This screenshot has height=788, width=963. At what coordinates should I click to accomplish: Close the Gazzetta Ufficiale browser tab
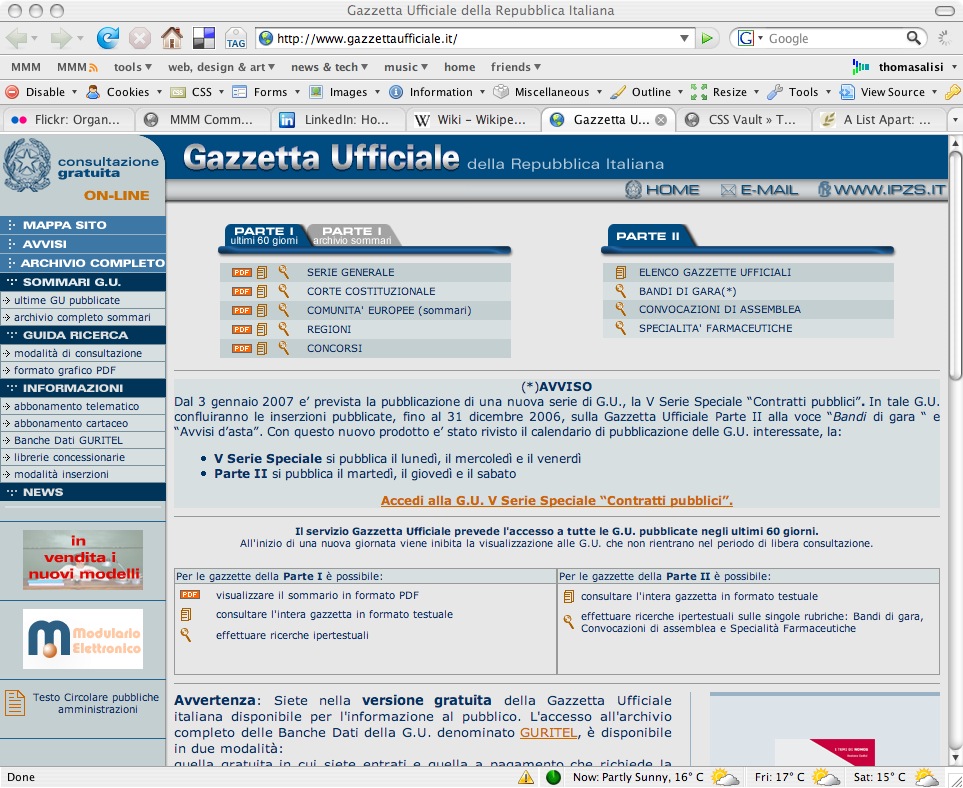coord(660,120)
